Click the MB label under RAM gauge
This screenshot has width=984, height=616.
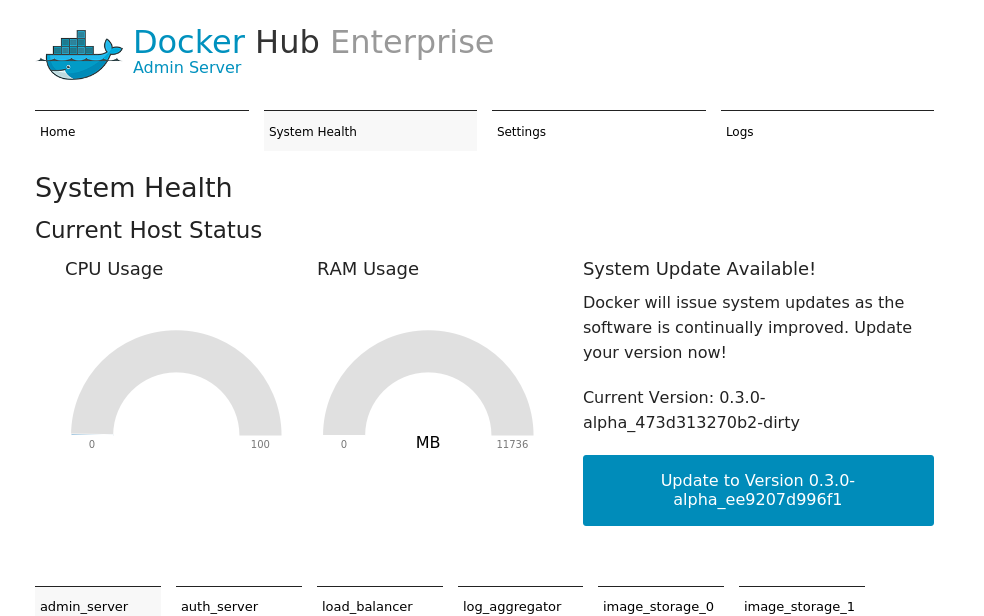[x=428, y=443]
